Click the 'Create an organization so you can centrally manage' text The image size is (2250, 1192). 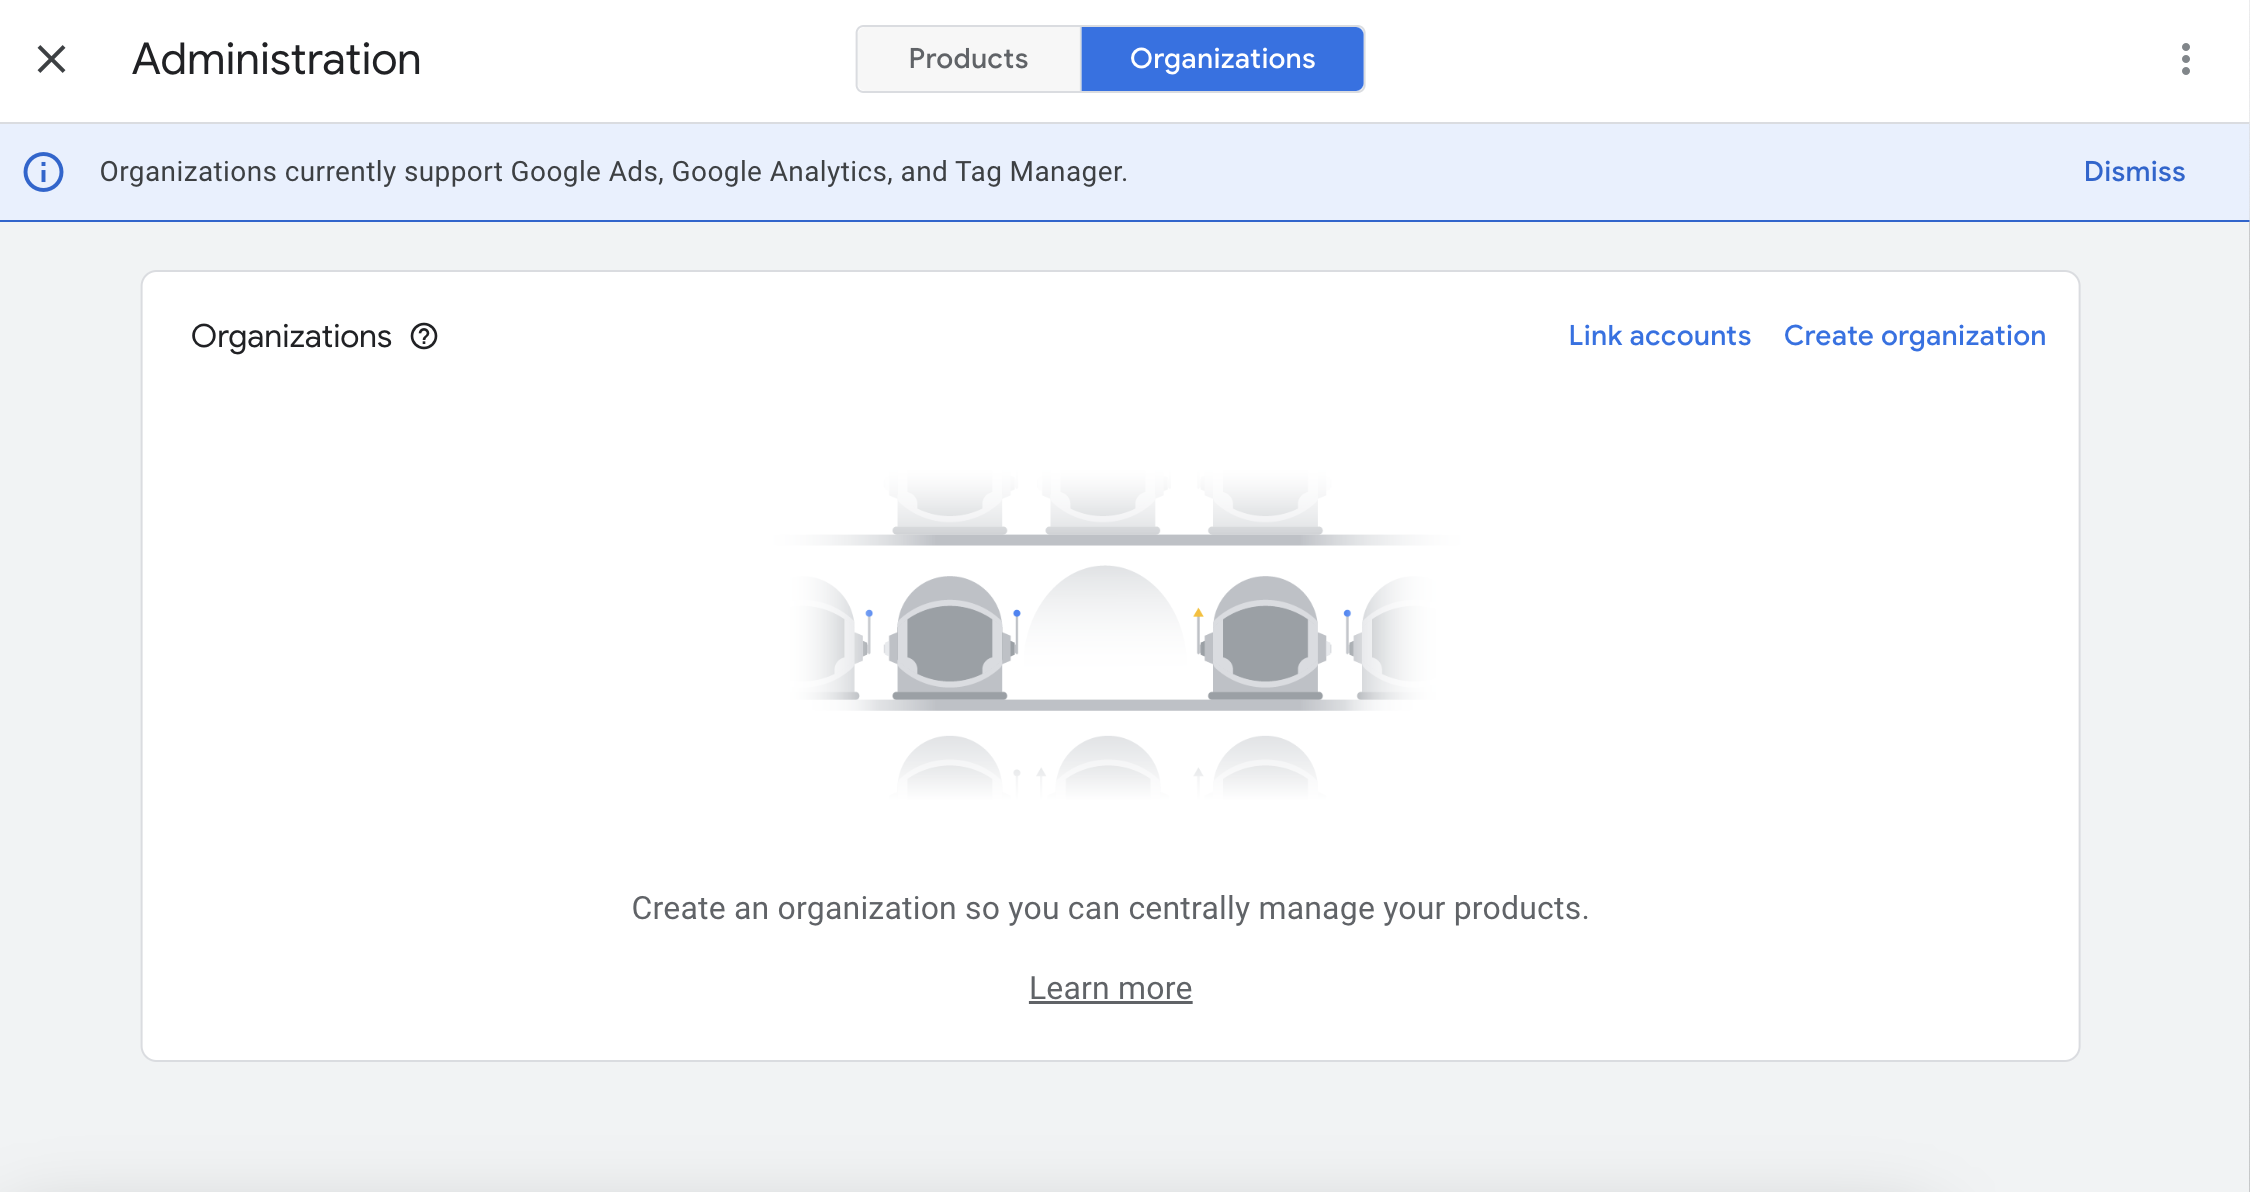[1110, 908]
